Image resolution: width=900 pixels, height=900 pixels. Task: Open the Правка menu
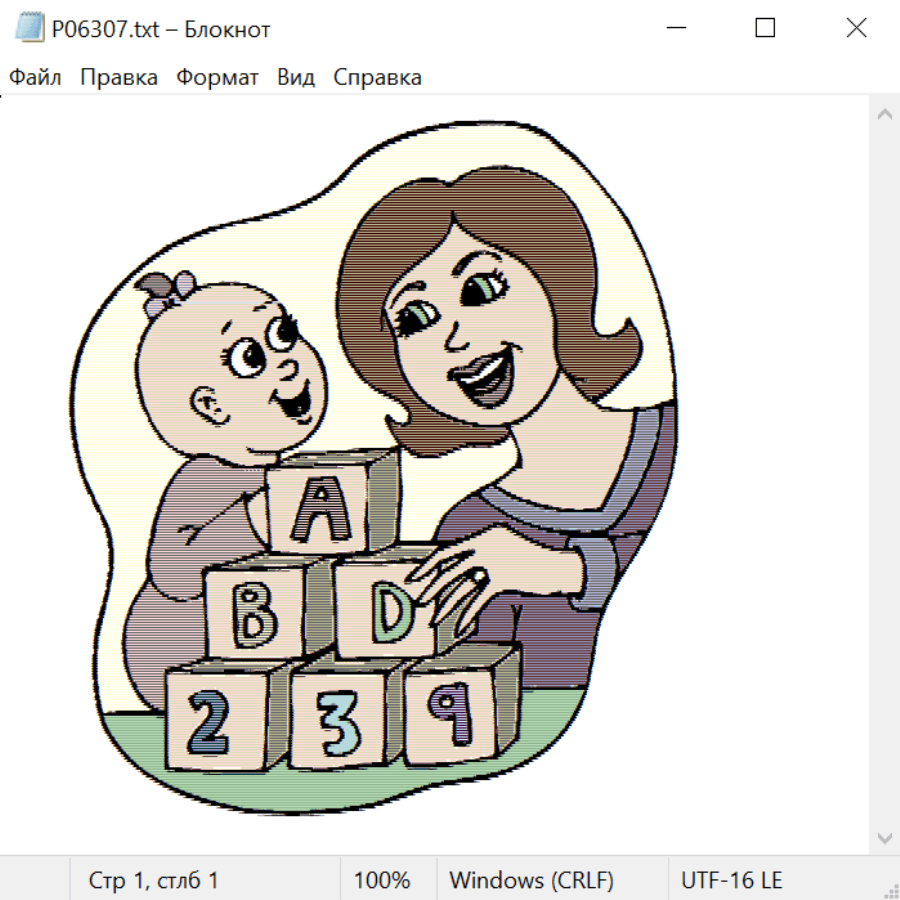point(119,78)
